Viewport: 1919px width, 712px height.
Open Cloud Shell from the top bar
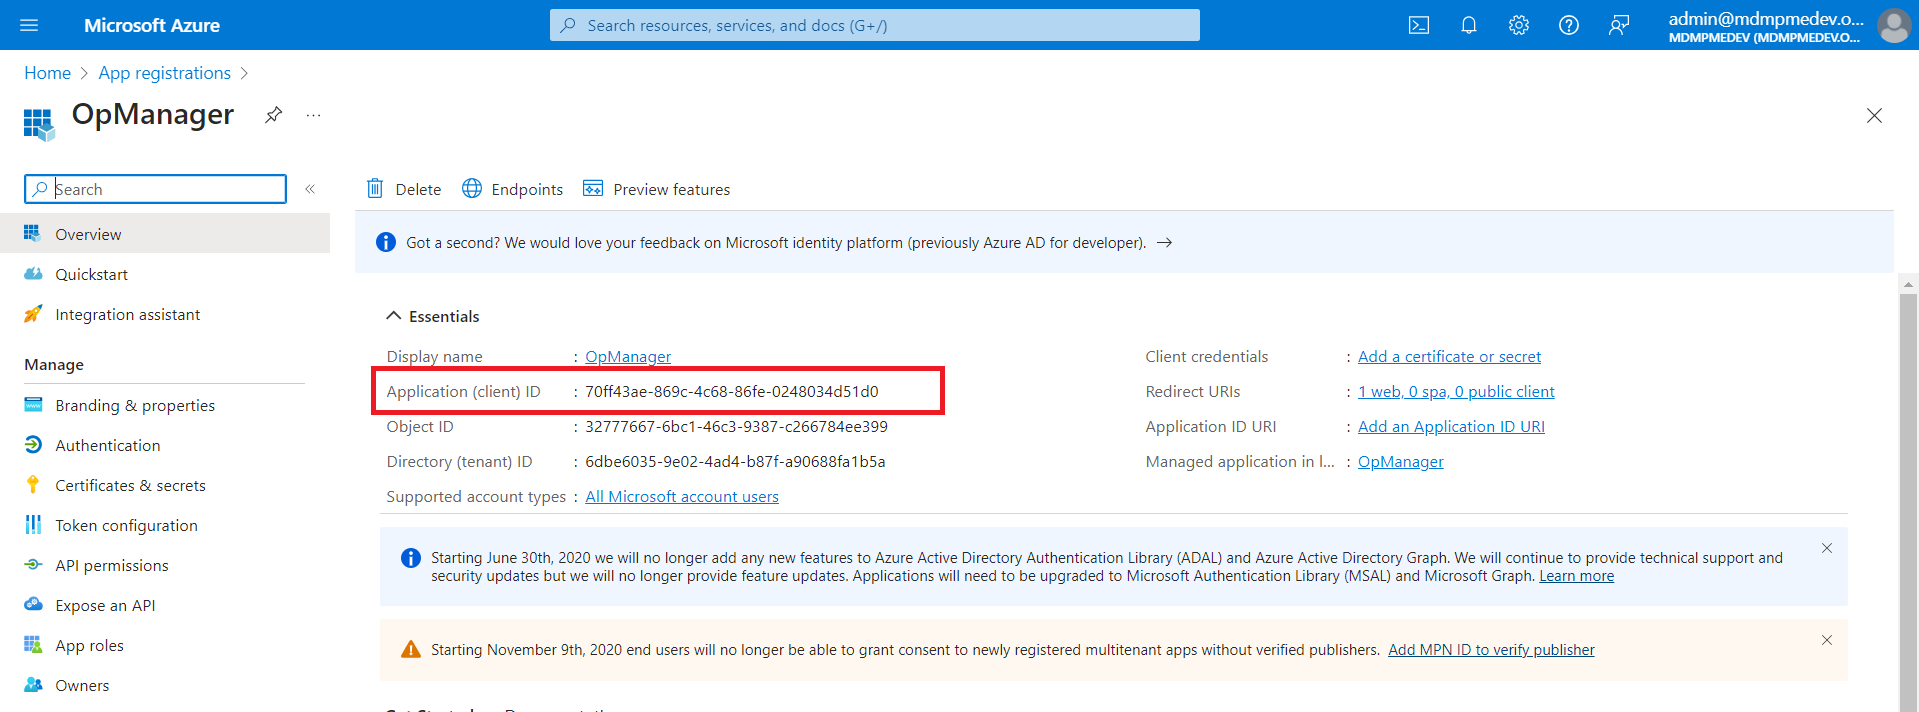(x=1418, y=25)
